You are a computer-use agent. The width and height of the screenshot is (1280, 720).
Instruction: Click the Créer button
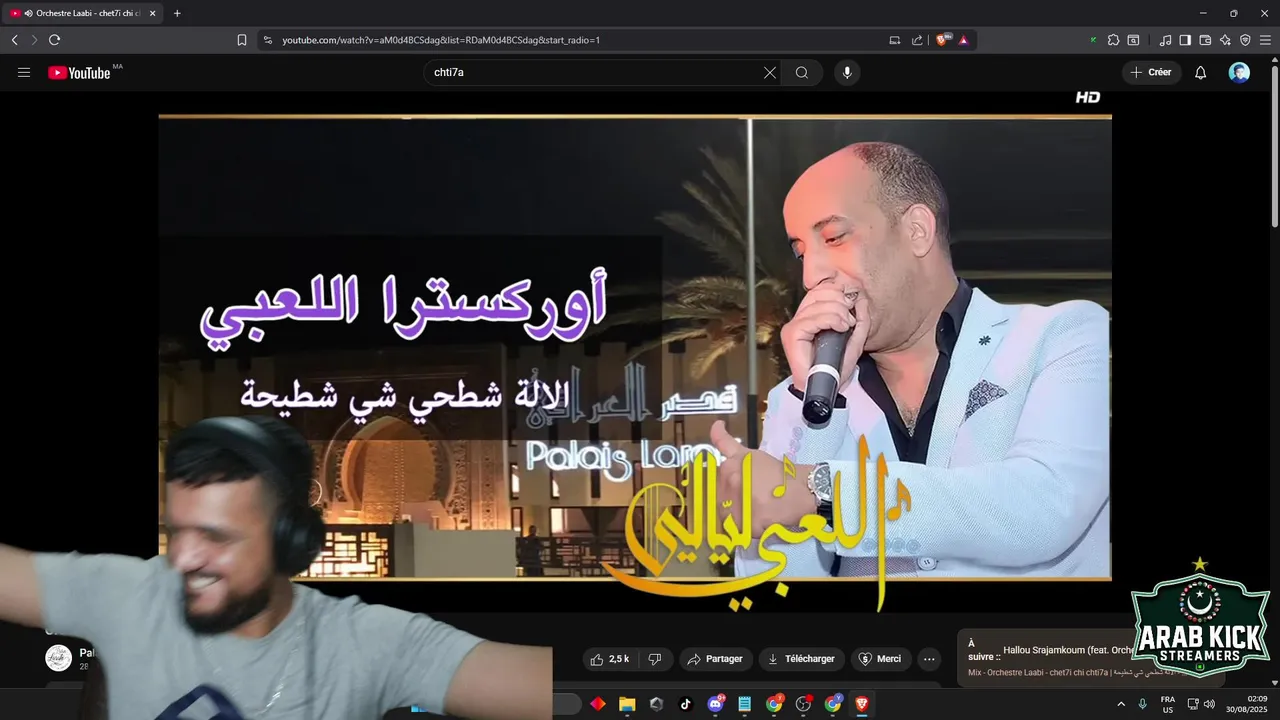point(1152,72)
